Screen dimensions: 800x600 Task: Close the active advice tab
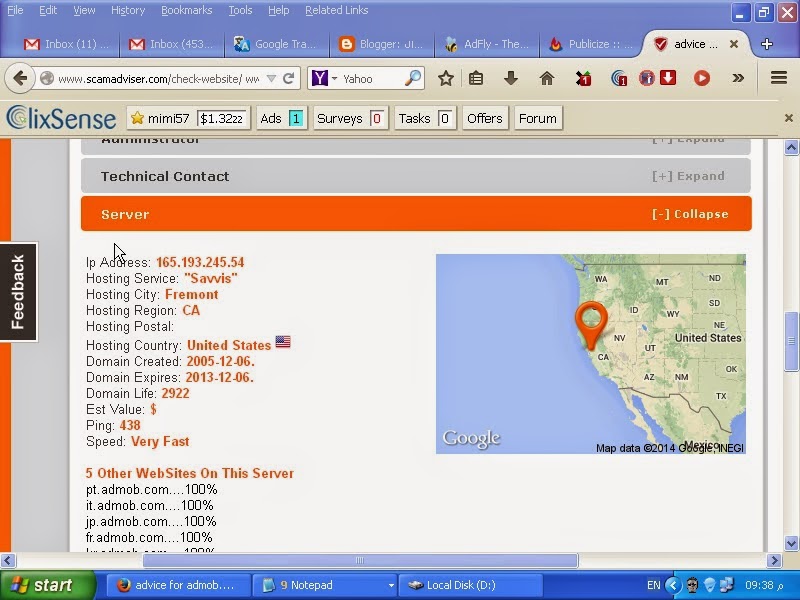pos(734,44)
